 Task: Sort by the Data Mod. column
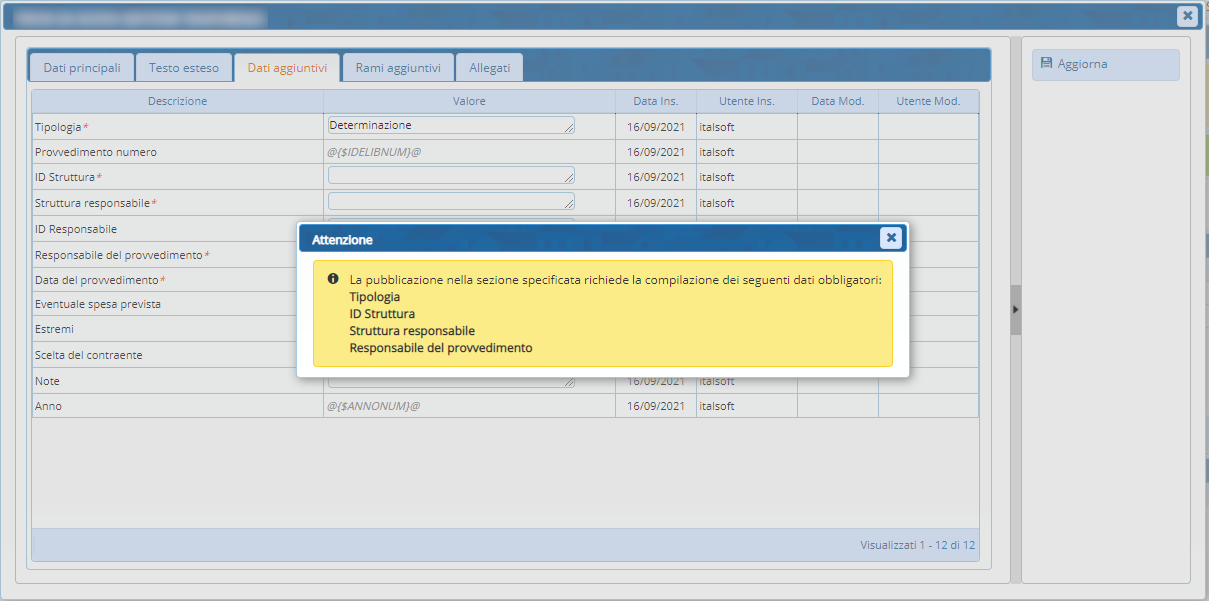click(837, 101)
